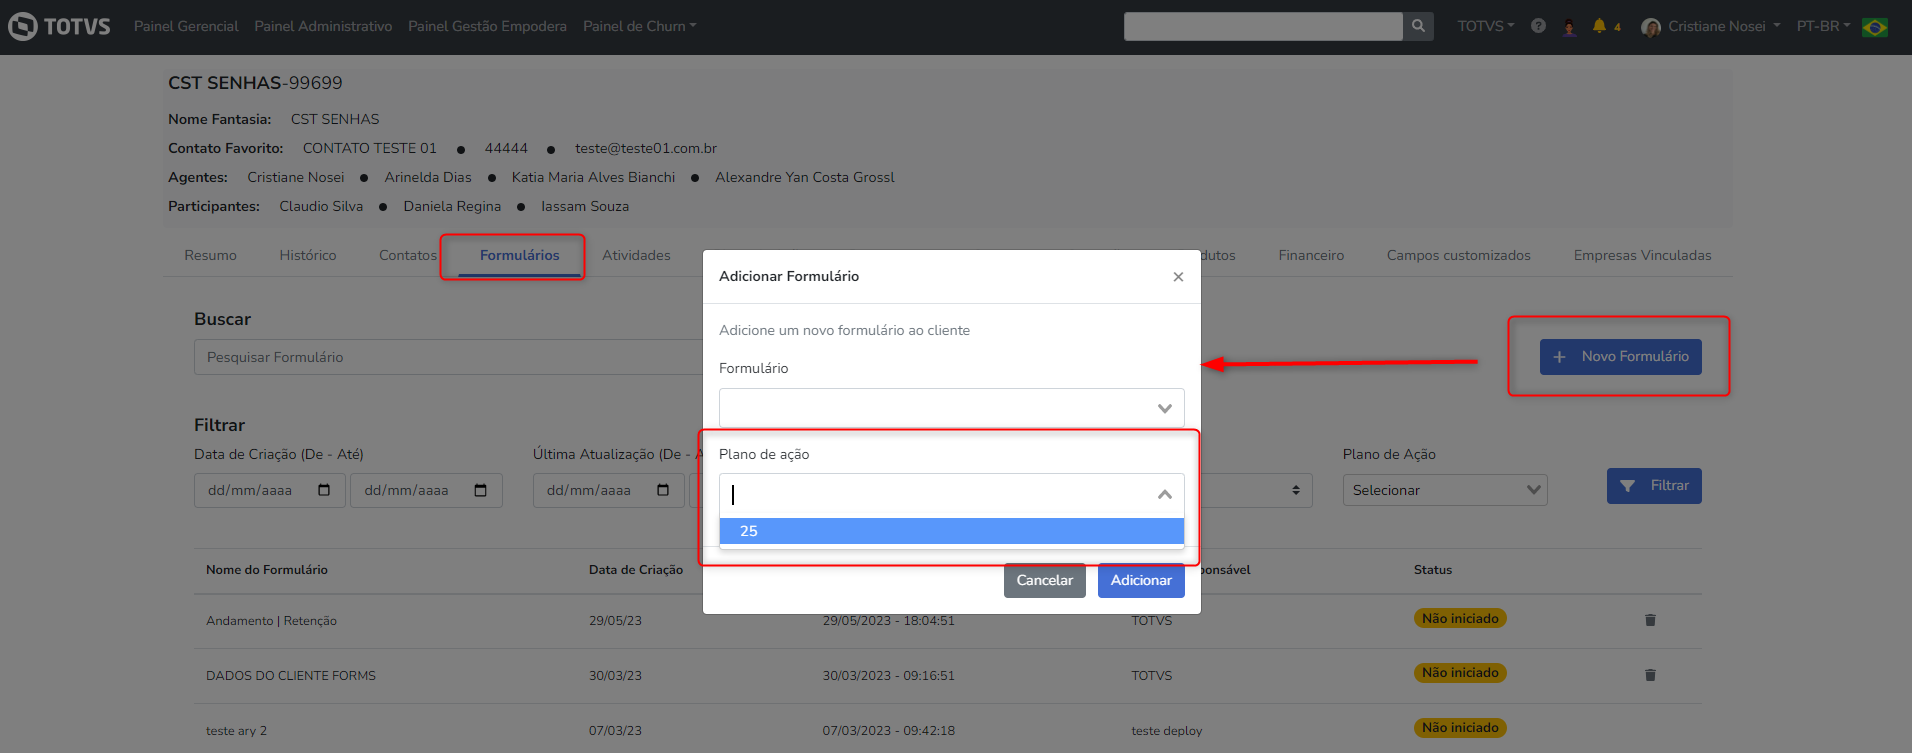Delete the Andamento | Retenção form via trash icon

point(1650,620)
